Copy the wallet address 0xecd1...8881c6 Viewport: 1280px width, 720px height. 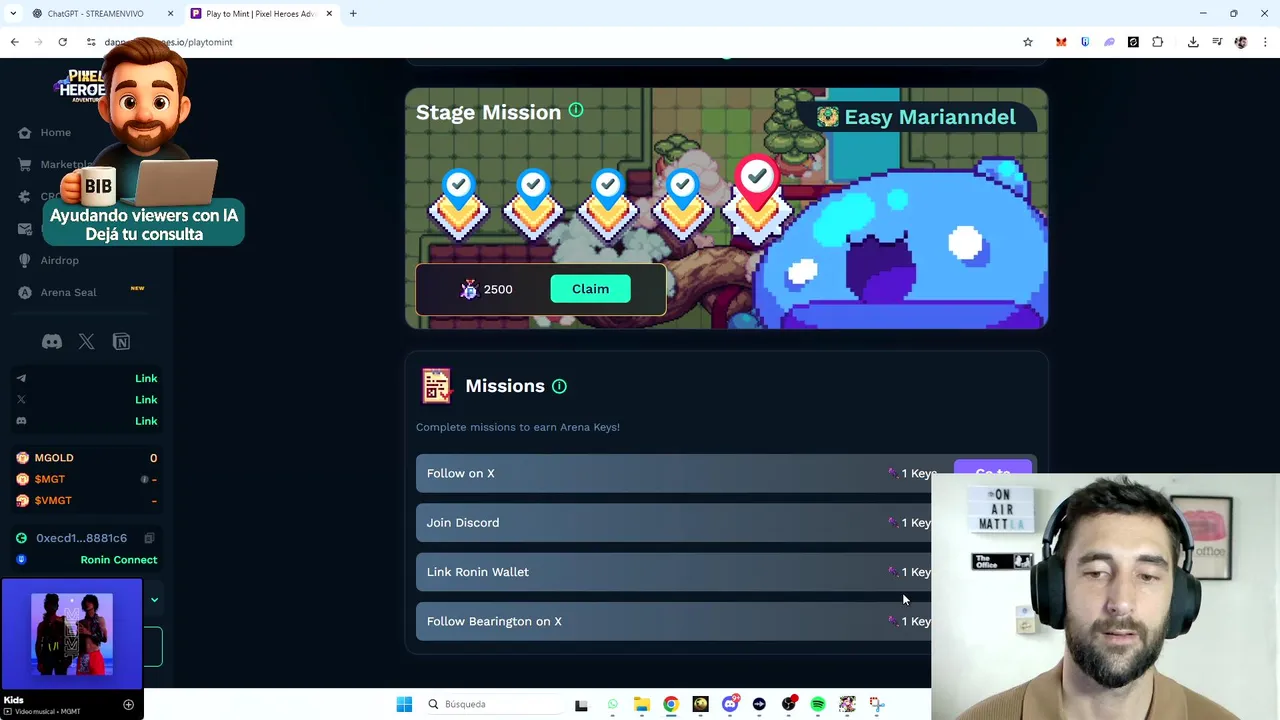149,538
